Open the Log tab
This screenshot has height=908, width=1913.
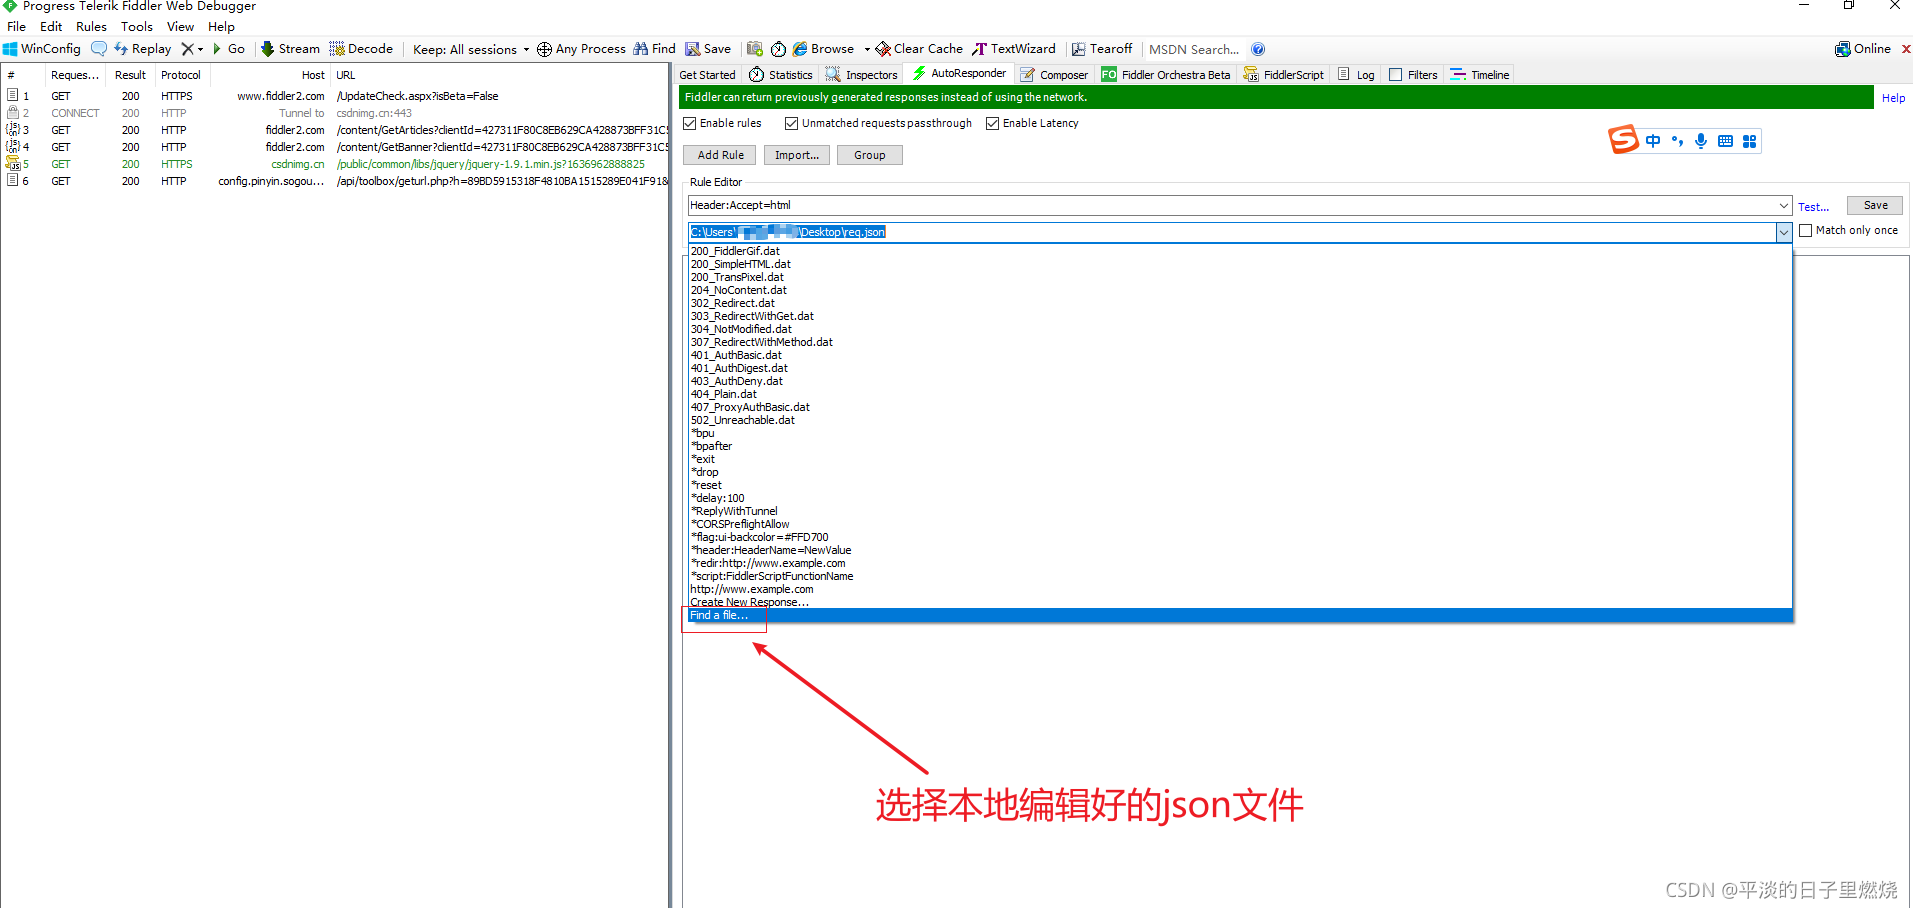[1356, 75]
